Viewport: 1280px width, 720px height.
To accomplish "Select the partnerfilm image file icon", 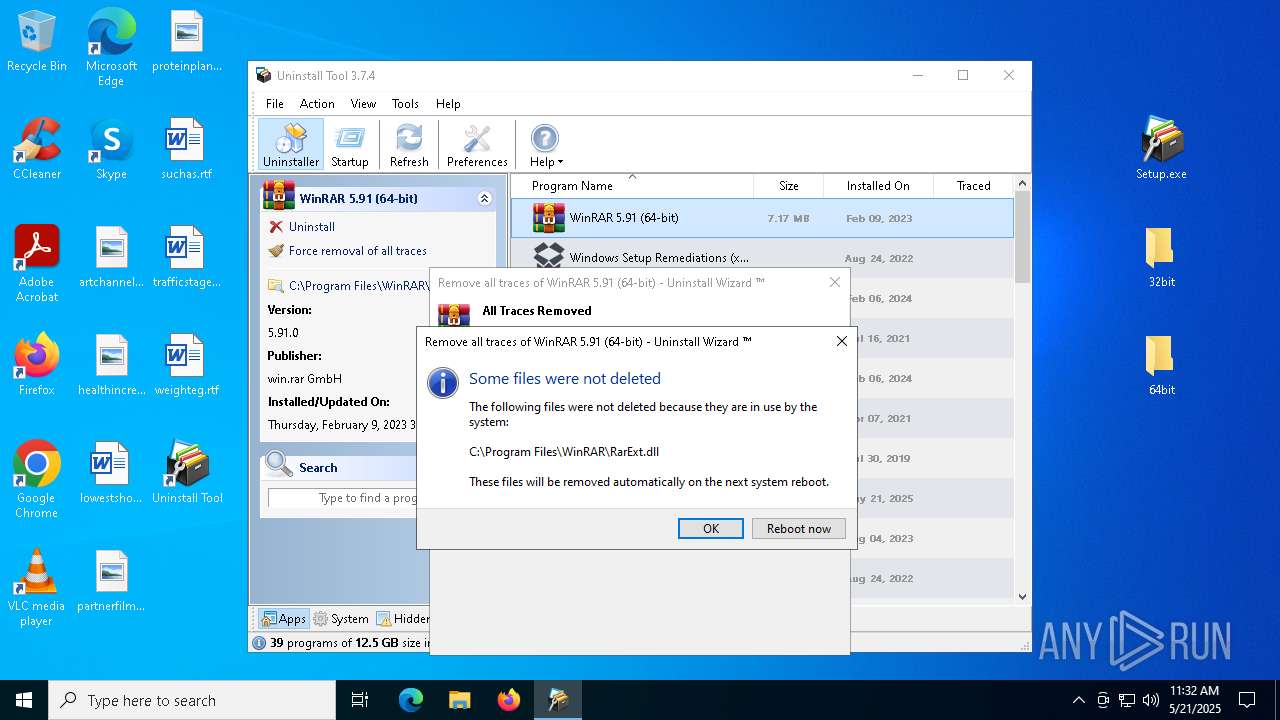I will (111, 581).
